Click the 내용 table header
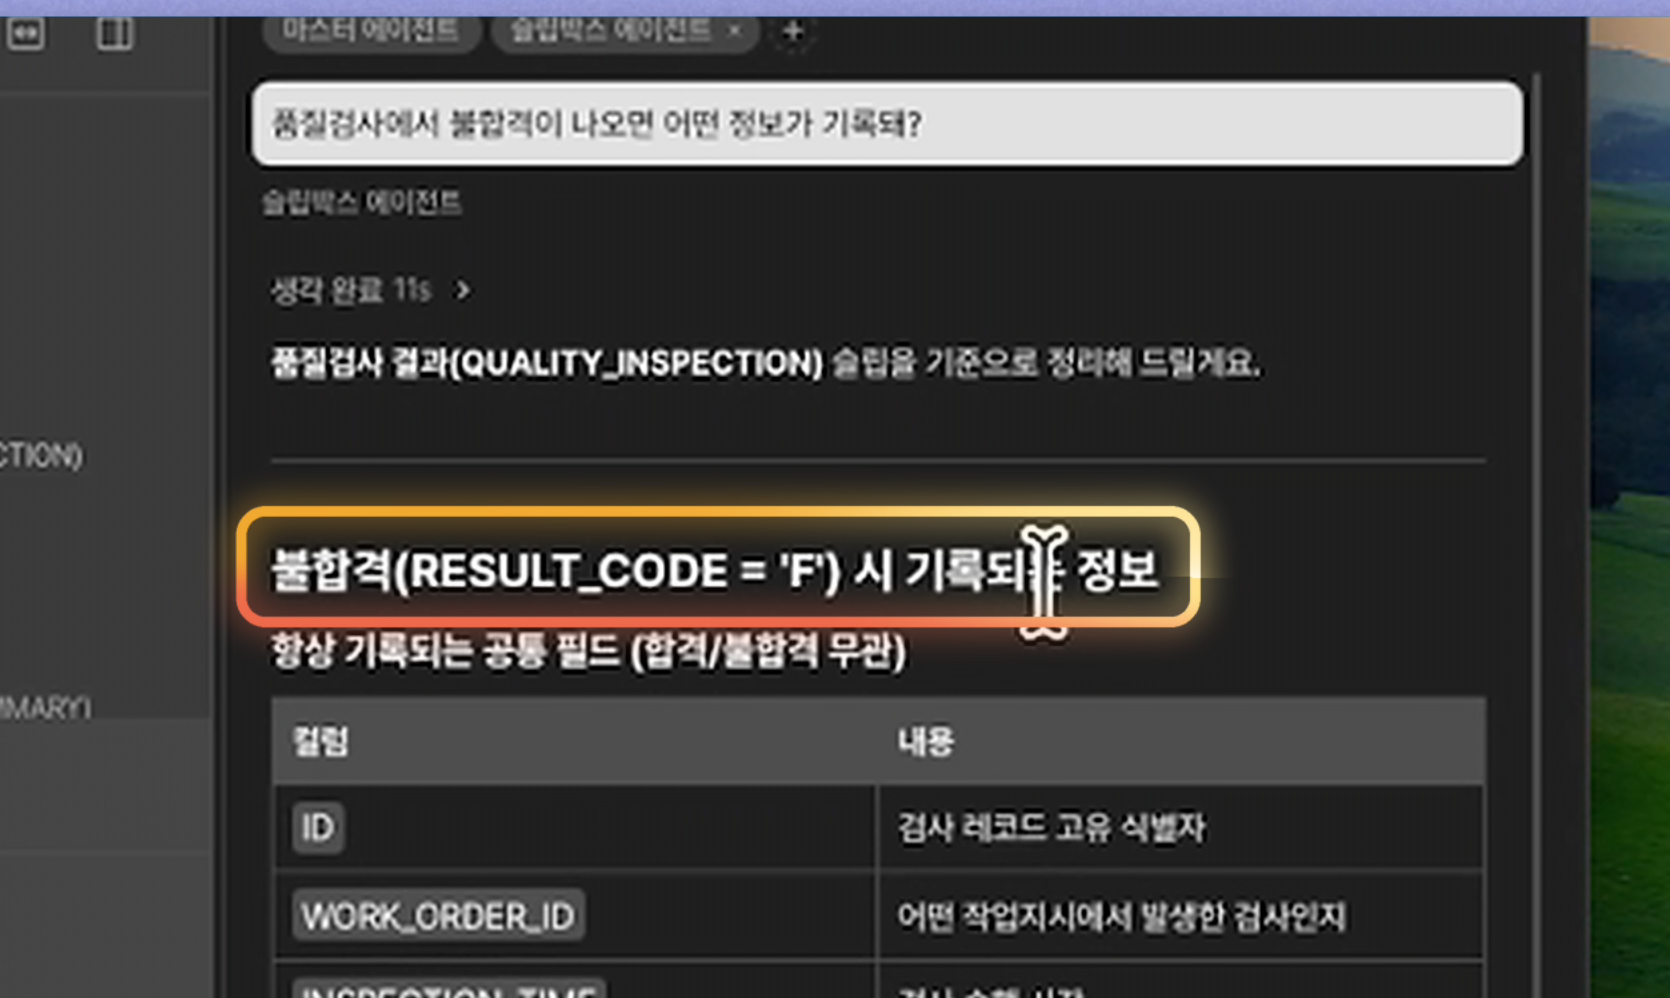Image resolution: width=1670 pixels, height=998 pixels. pos(925,741)
